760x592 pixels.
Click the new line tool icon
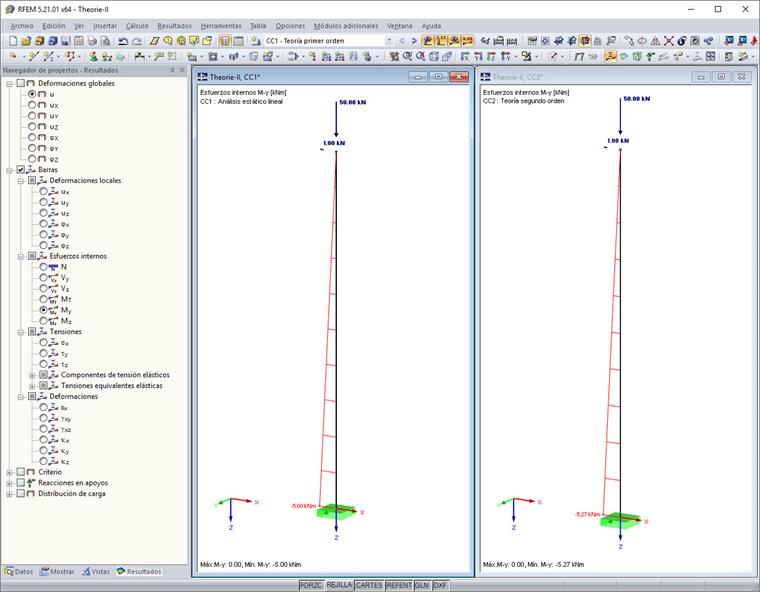[33, 57]
